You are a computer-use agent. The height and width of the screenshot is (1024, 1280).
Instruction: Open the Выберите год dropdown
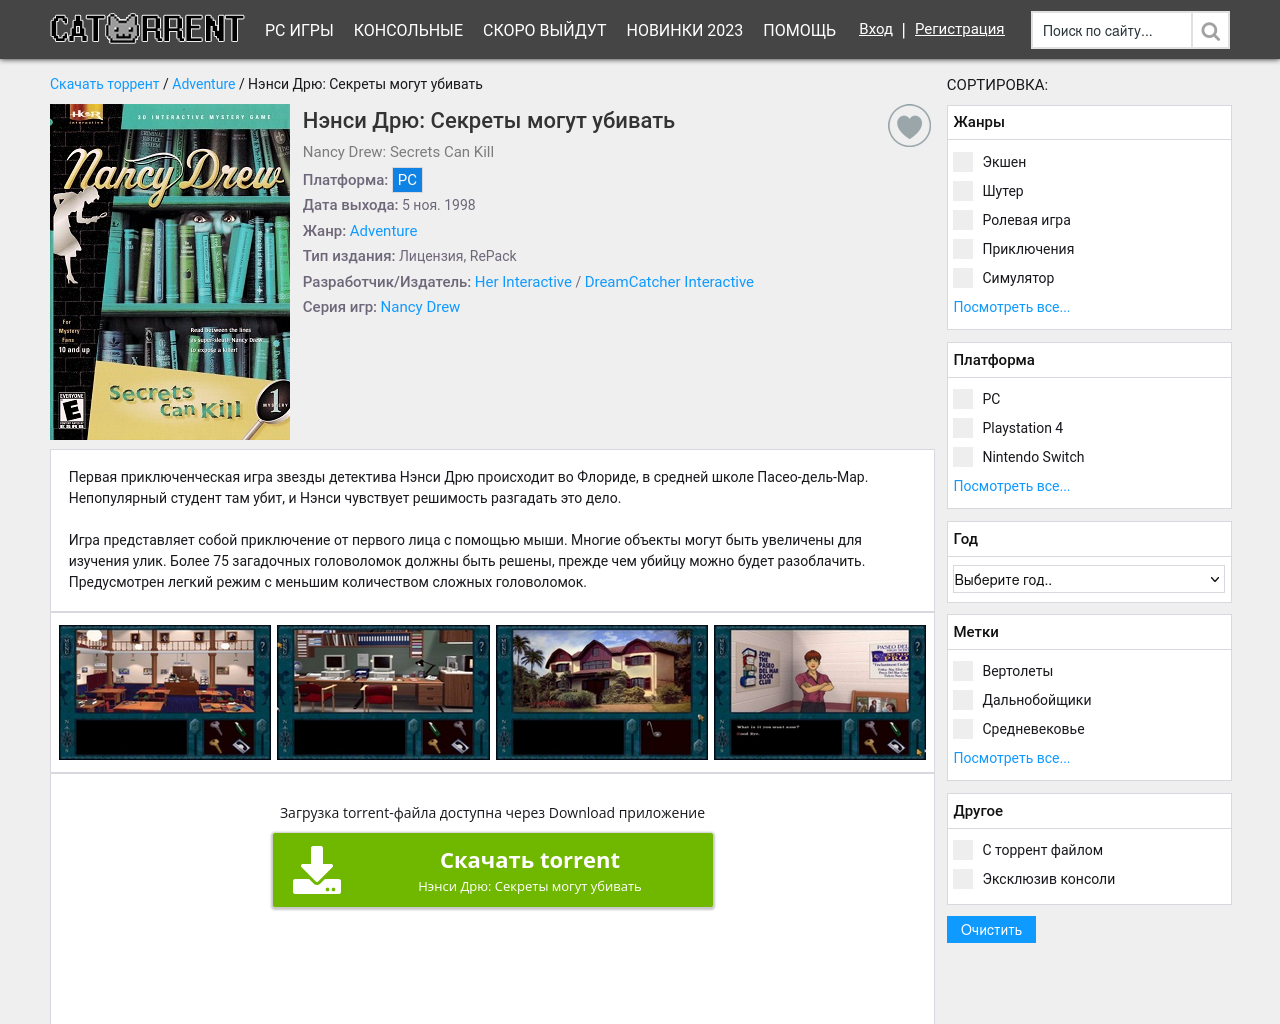pyautogui.click(x=1089, y=579)
